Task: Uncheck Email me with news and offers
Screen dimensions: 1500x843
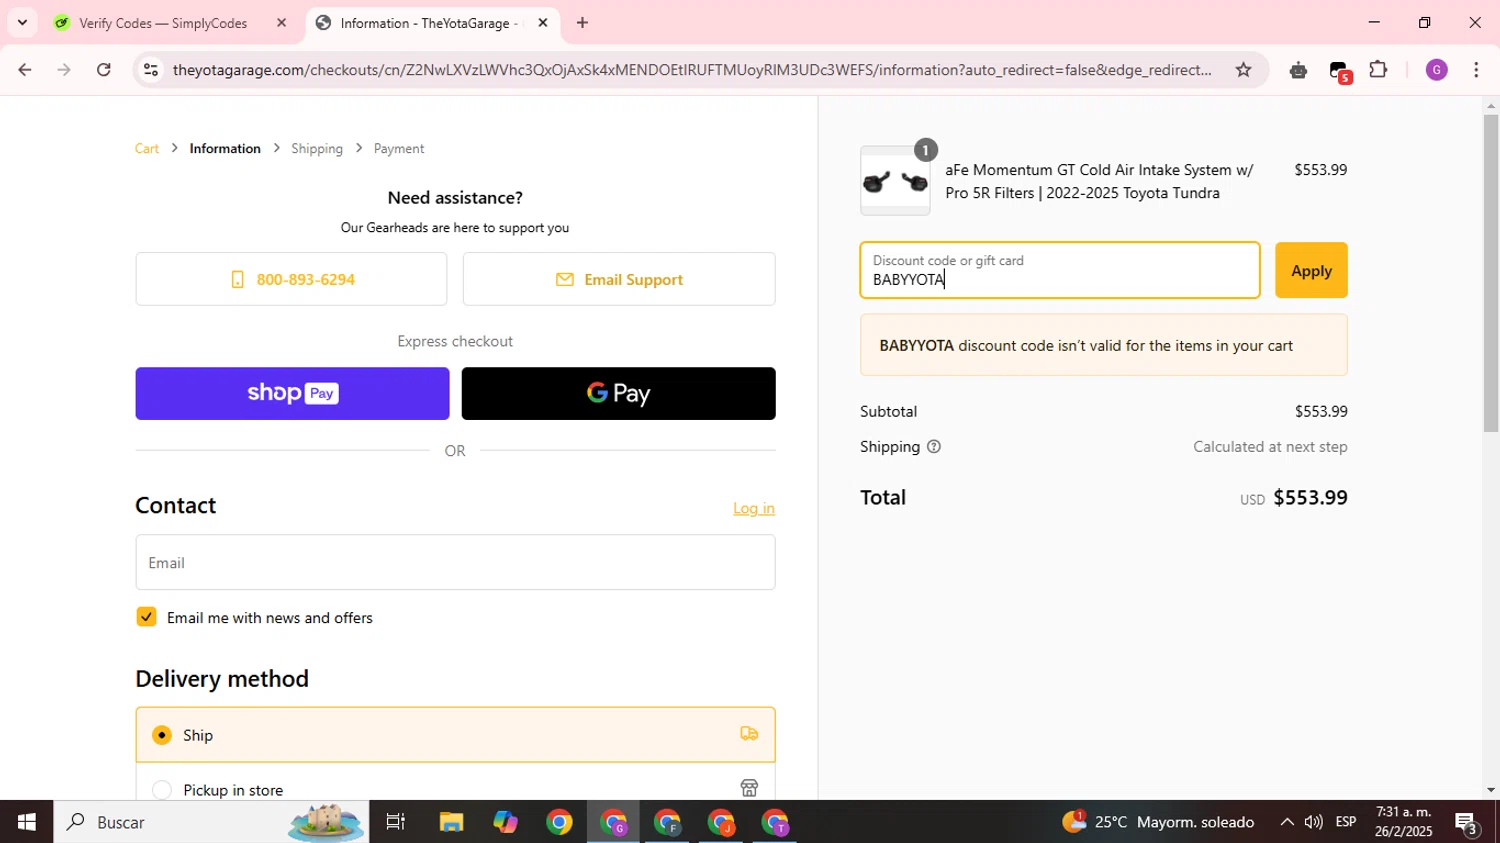Action: click(146, 617)
